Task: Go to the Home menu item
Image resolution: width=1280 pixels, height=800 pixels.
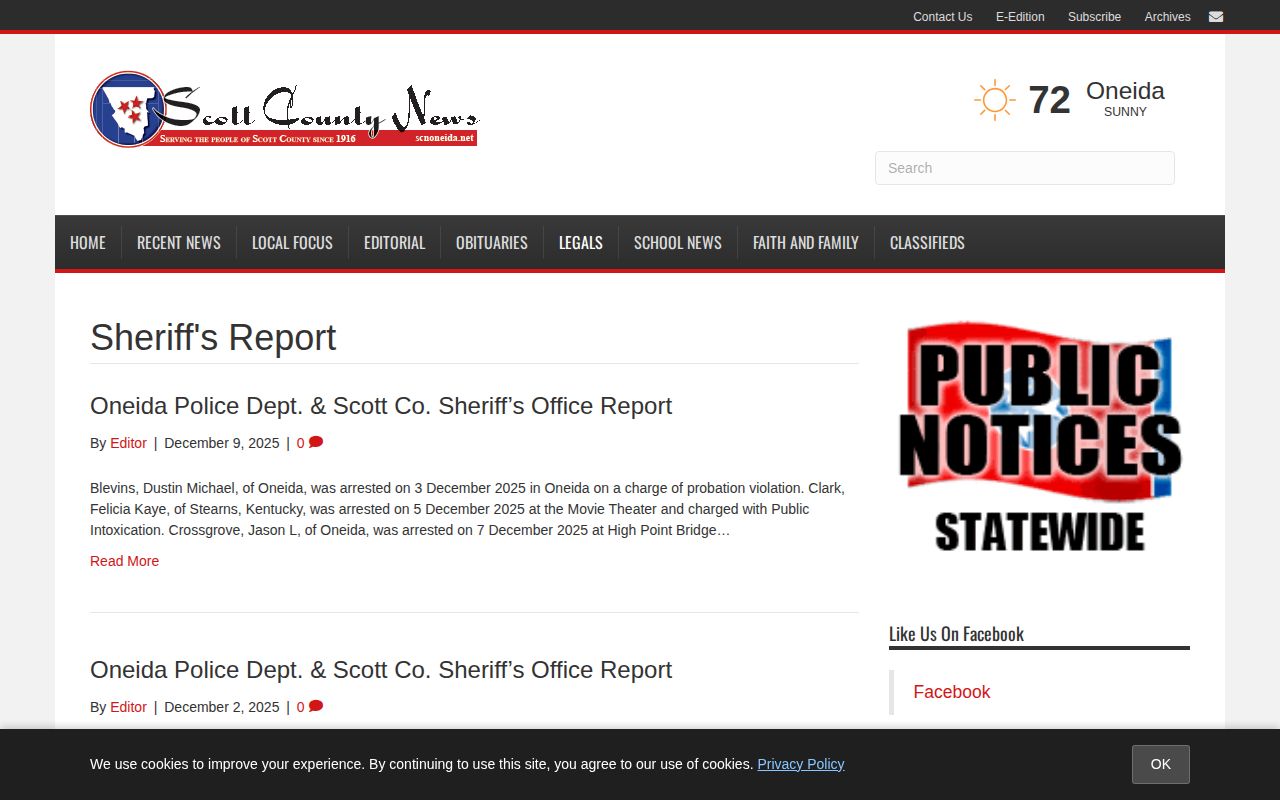Action: point(88,243)
